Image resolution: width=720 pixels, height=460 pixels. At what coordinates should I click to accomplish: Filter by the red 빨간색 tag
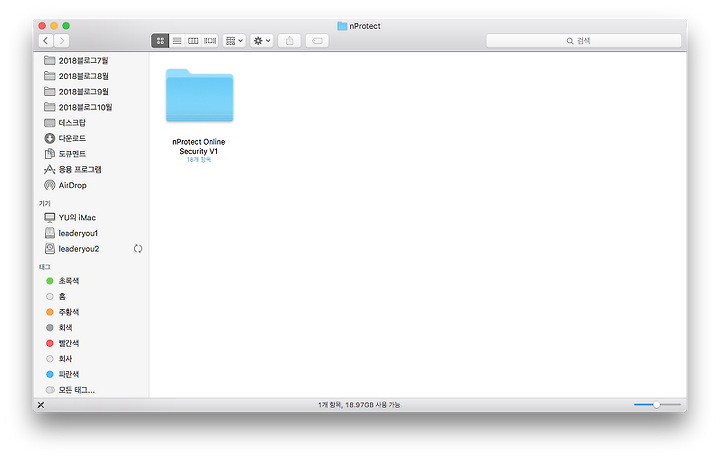[92, 343]
